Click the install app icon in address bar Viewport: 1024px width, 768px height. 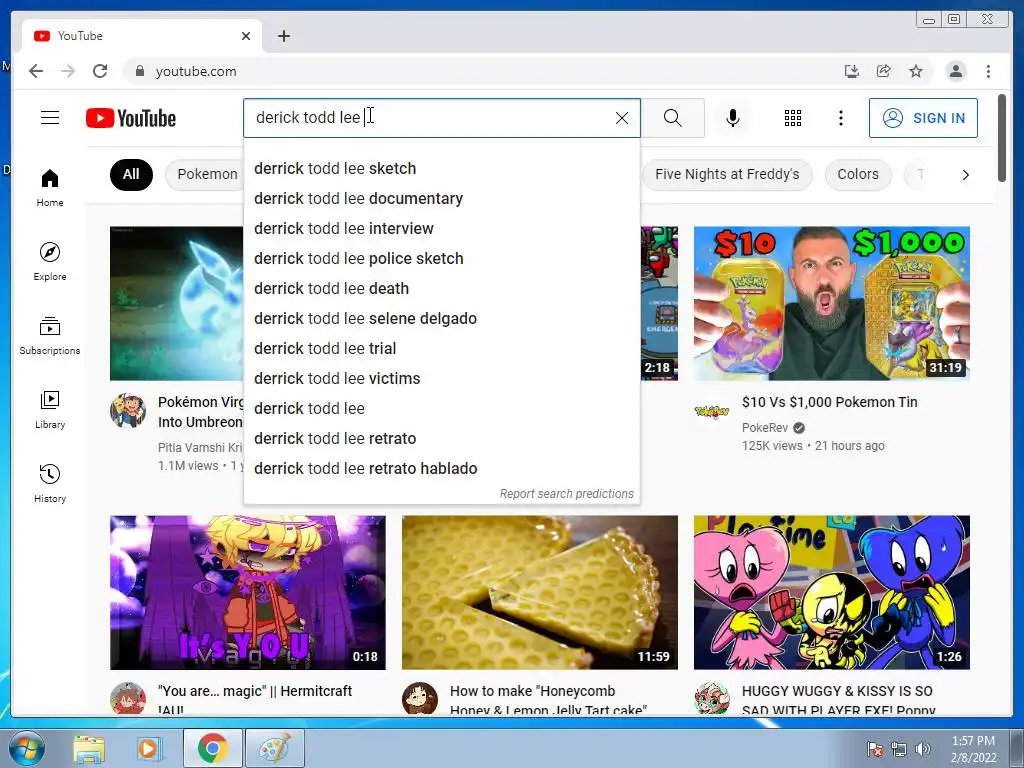click(x=852, y=71)
